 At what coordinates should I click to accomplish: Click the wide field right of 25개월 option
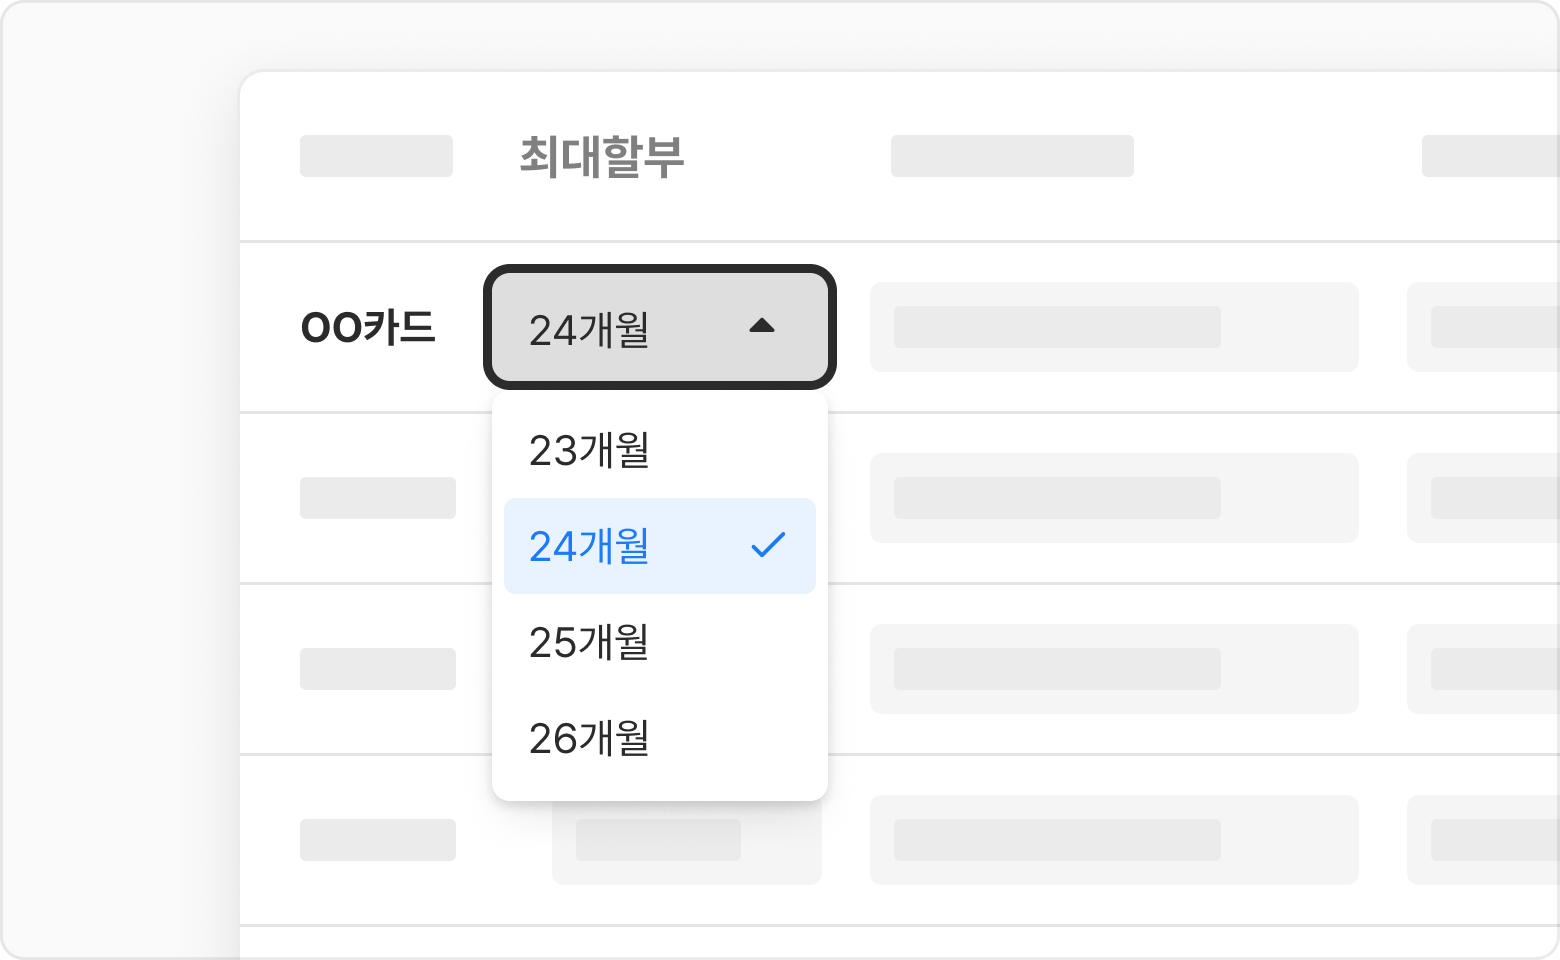(x=1114, y=669)
